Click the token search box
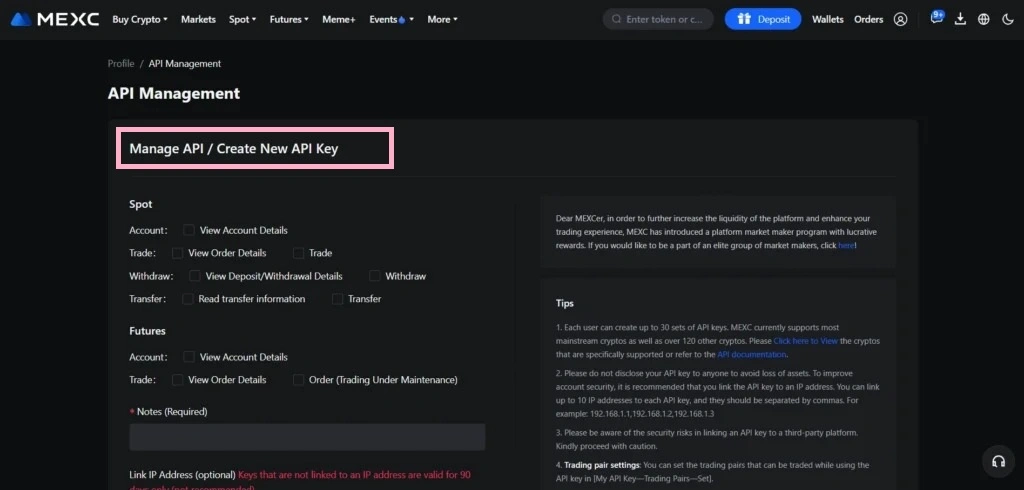 pyautogui.click(x=658, y=20)
